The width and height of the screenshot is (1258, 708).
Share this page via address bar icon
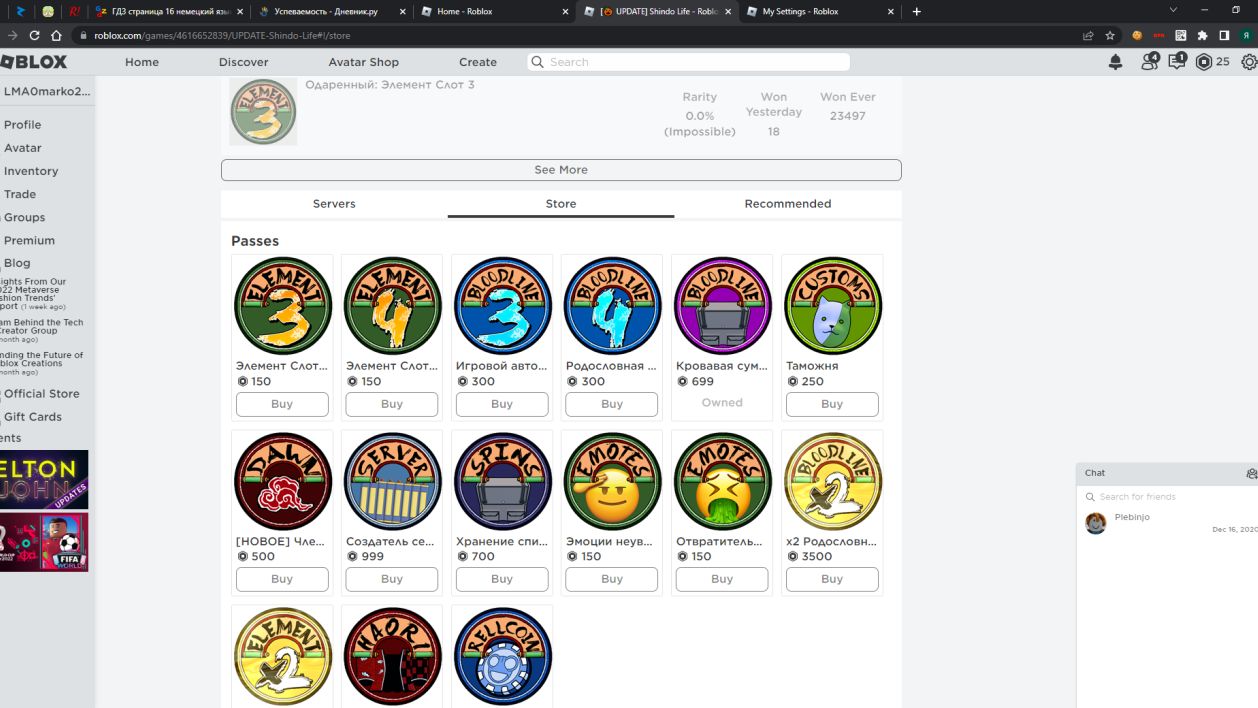pyautogui.click(x=1088, y=35)
